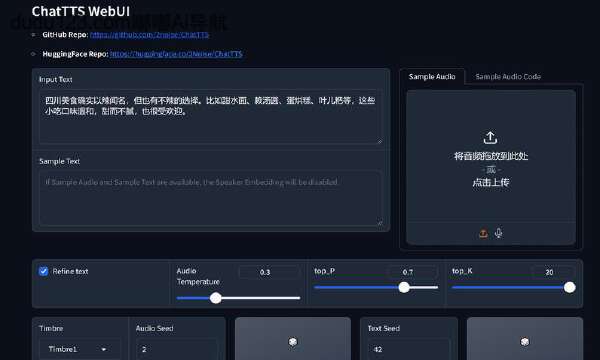Open the GitHub Repo link
This screenshot has height=360, width=600.
click(149, 35)
